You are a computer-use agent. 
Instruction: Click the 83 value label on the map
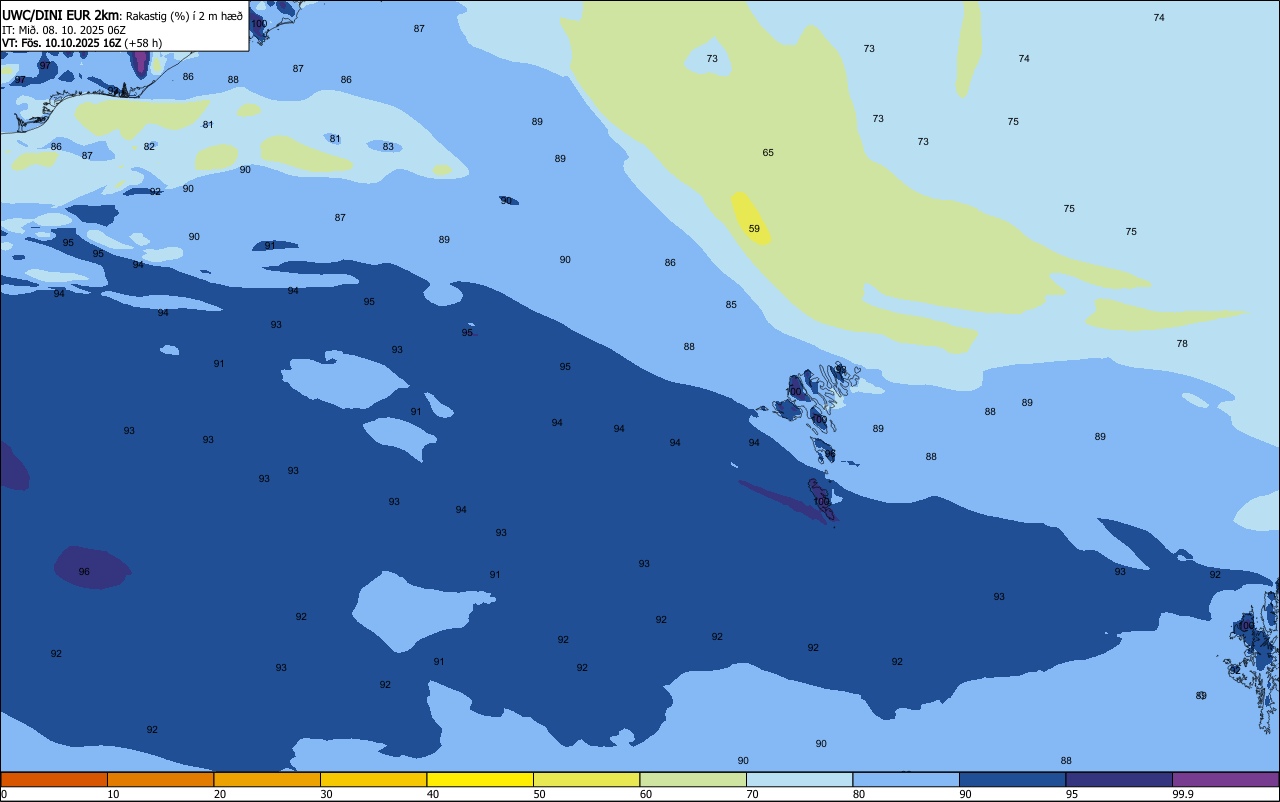(x=388, y=147)
